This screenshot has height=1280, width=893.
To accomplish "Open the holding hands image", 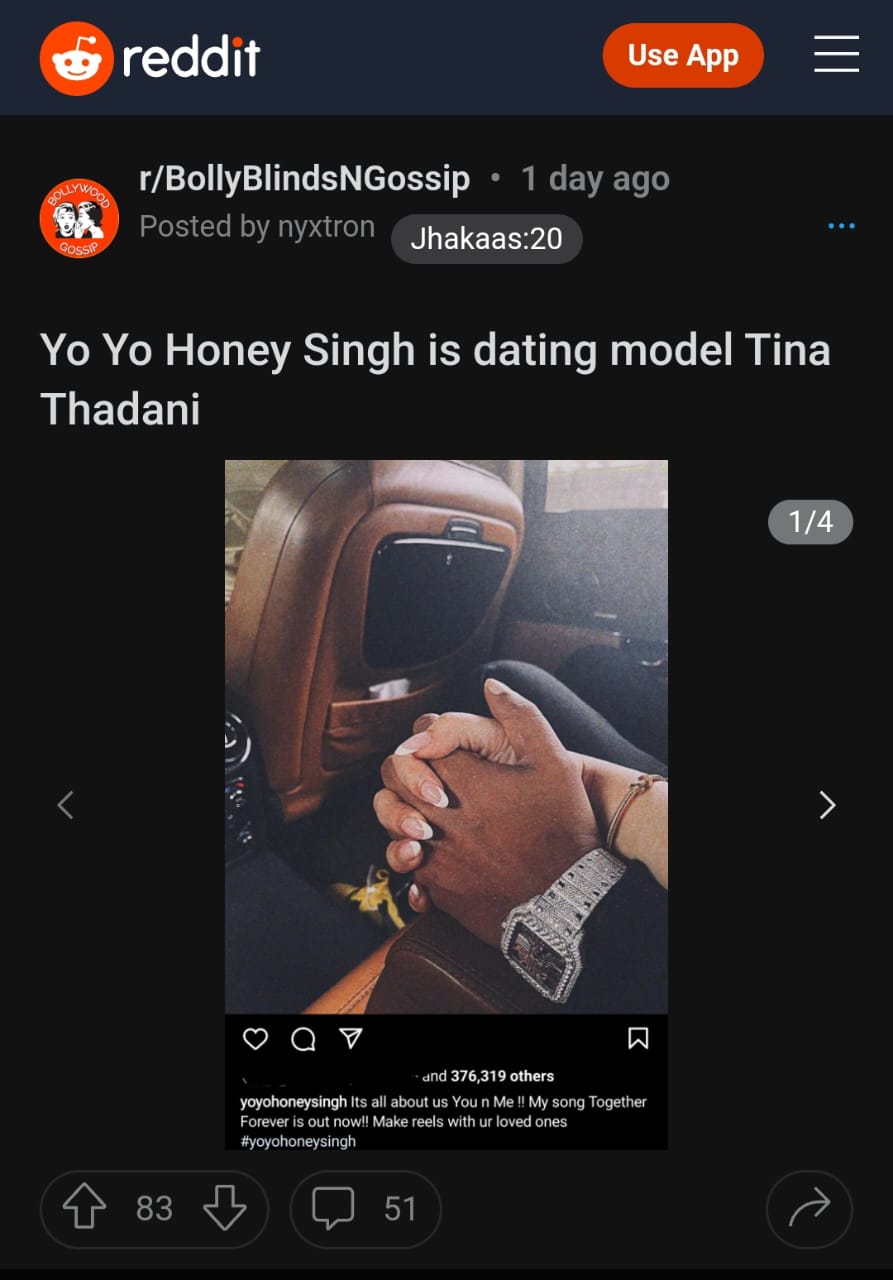I will (446, 737).
